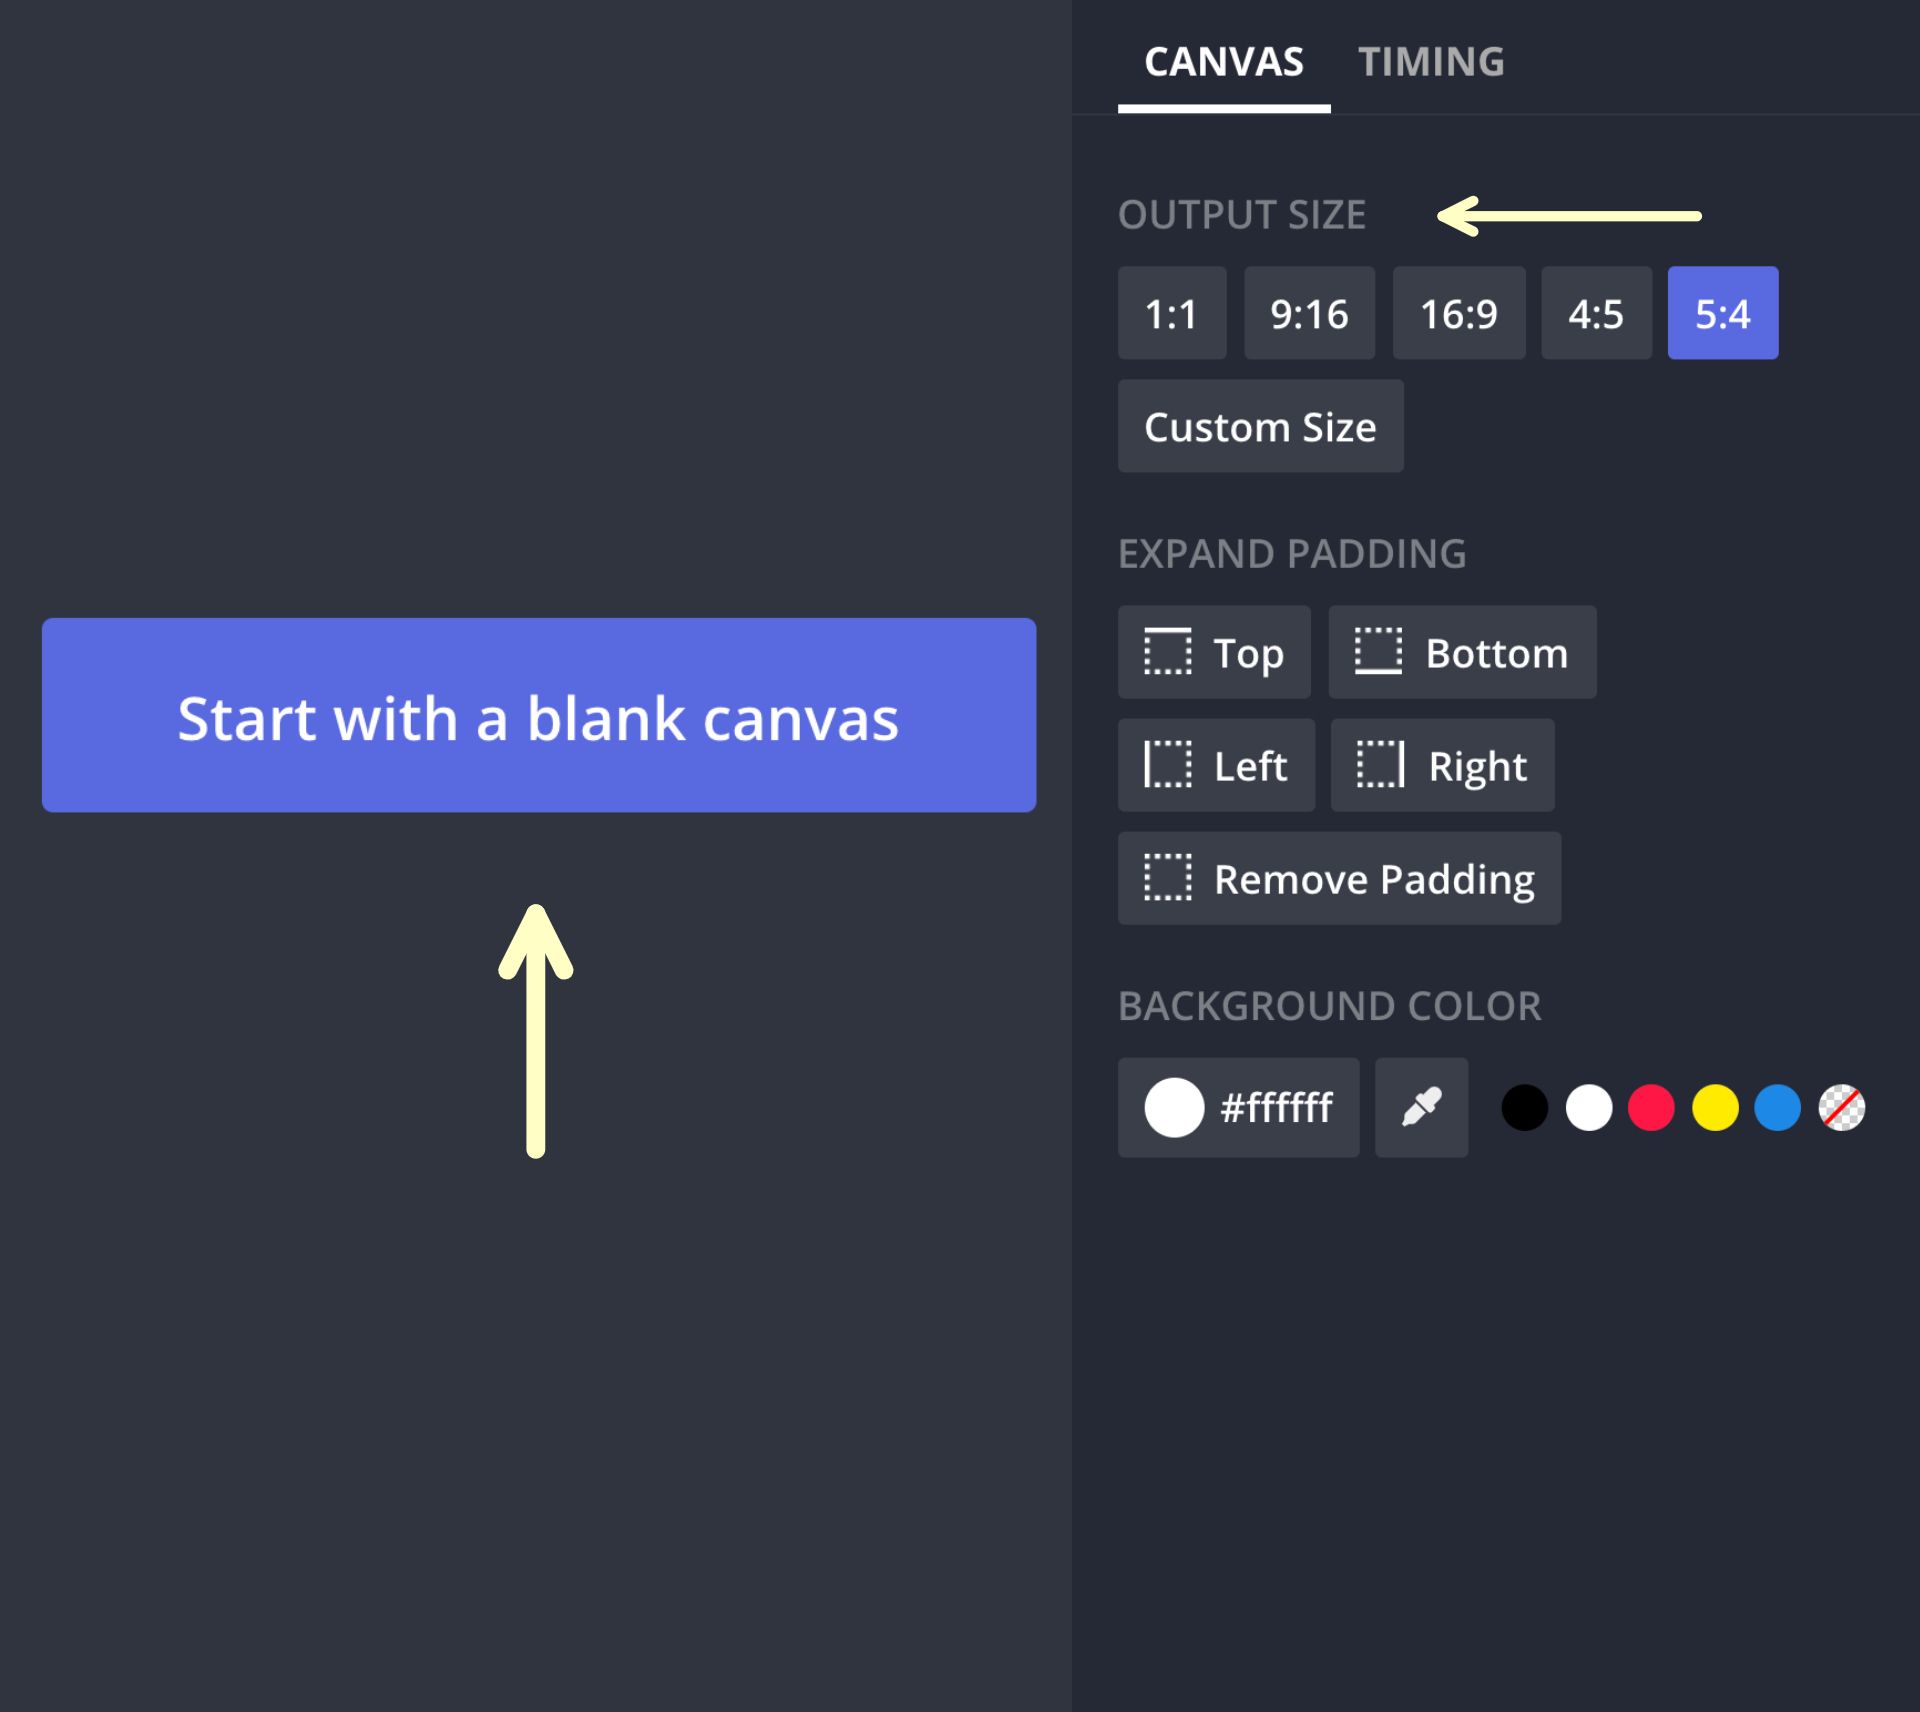Select the 9:16 aspect ratio
Screen dimensions: 1920x1712
point(1309,313)
